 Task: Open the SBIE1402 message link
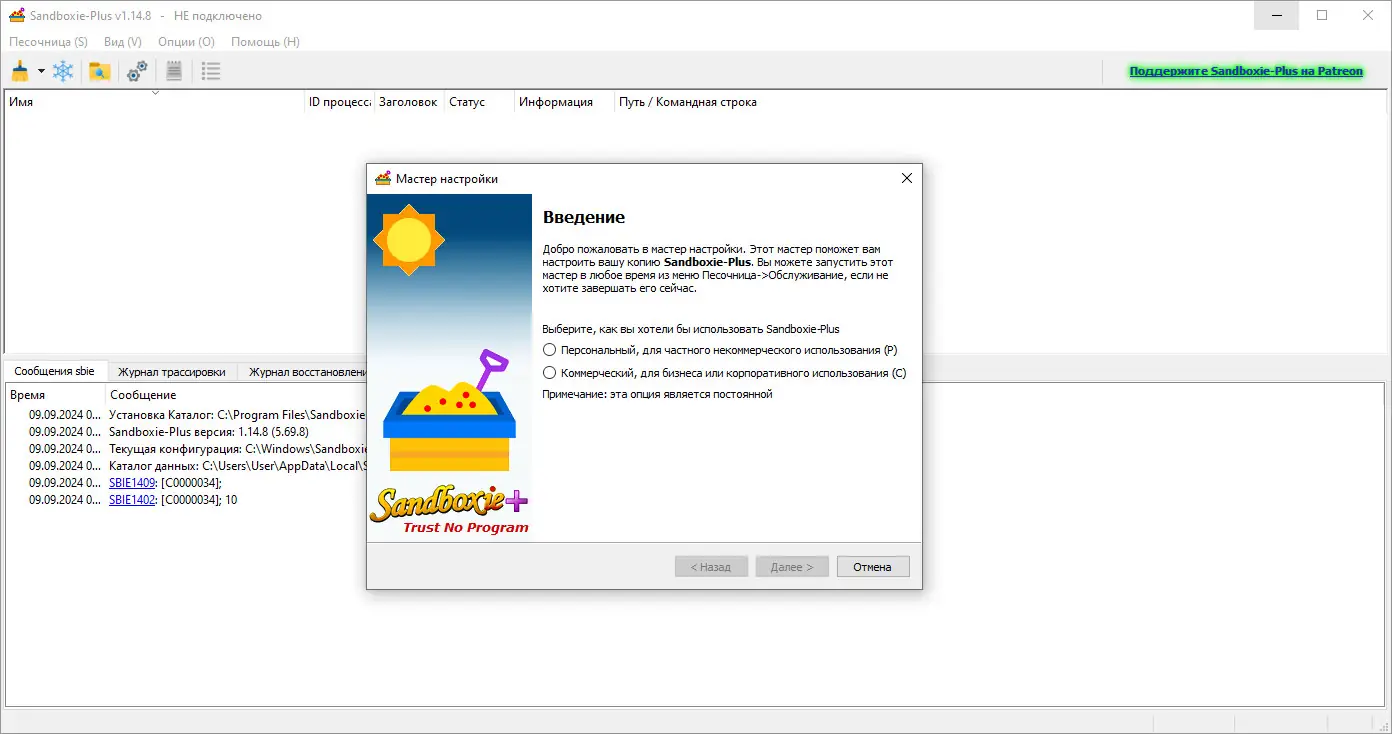coord(132,500)
